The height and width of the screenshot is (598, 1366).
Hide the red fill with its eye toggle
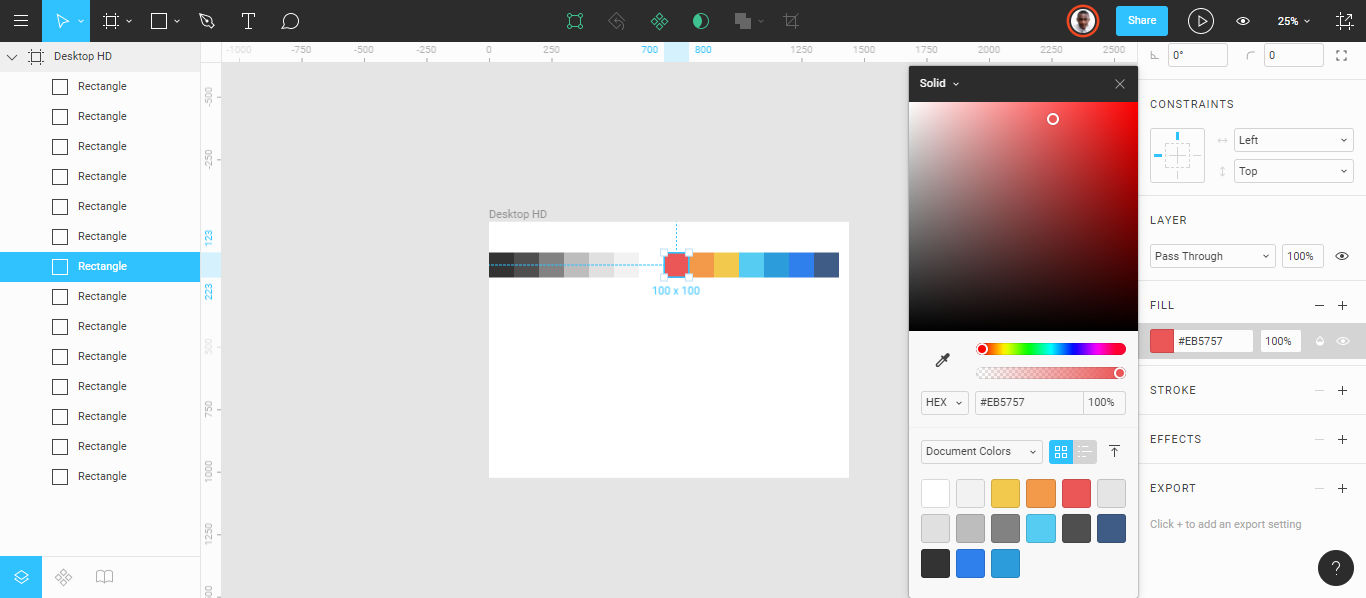pos(1342,340)
